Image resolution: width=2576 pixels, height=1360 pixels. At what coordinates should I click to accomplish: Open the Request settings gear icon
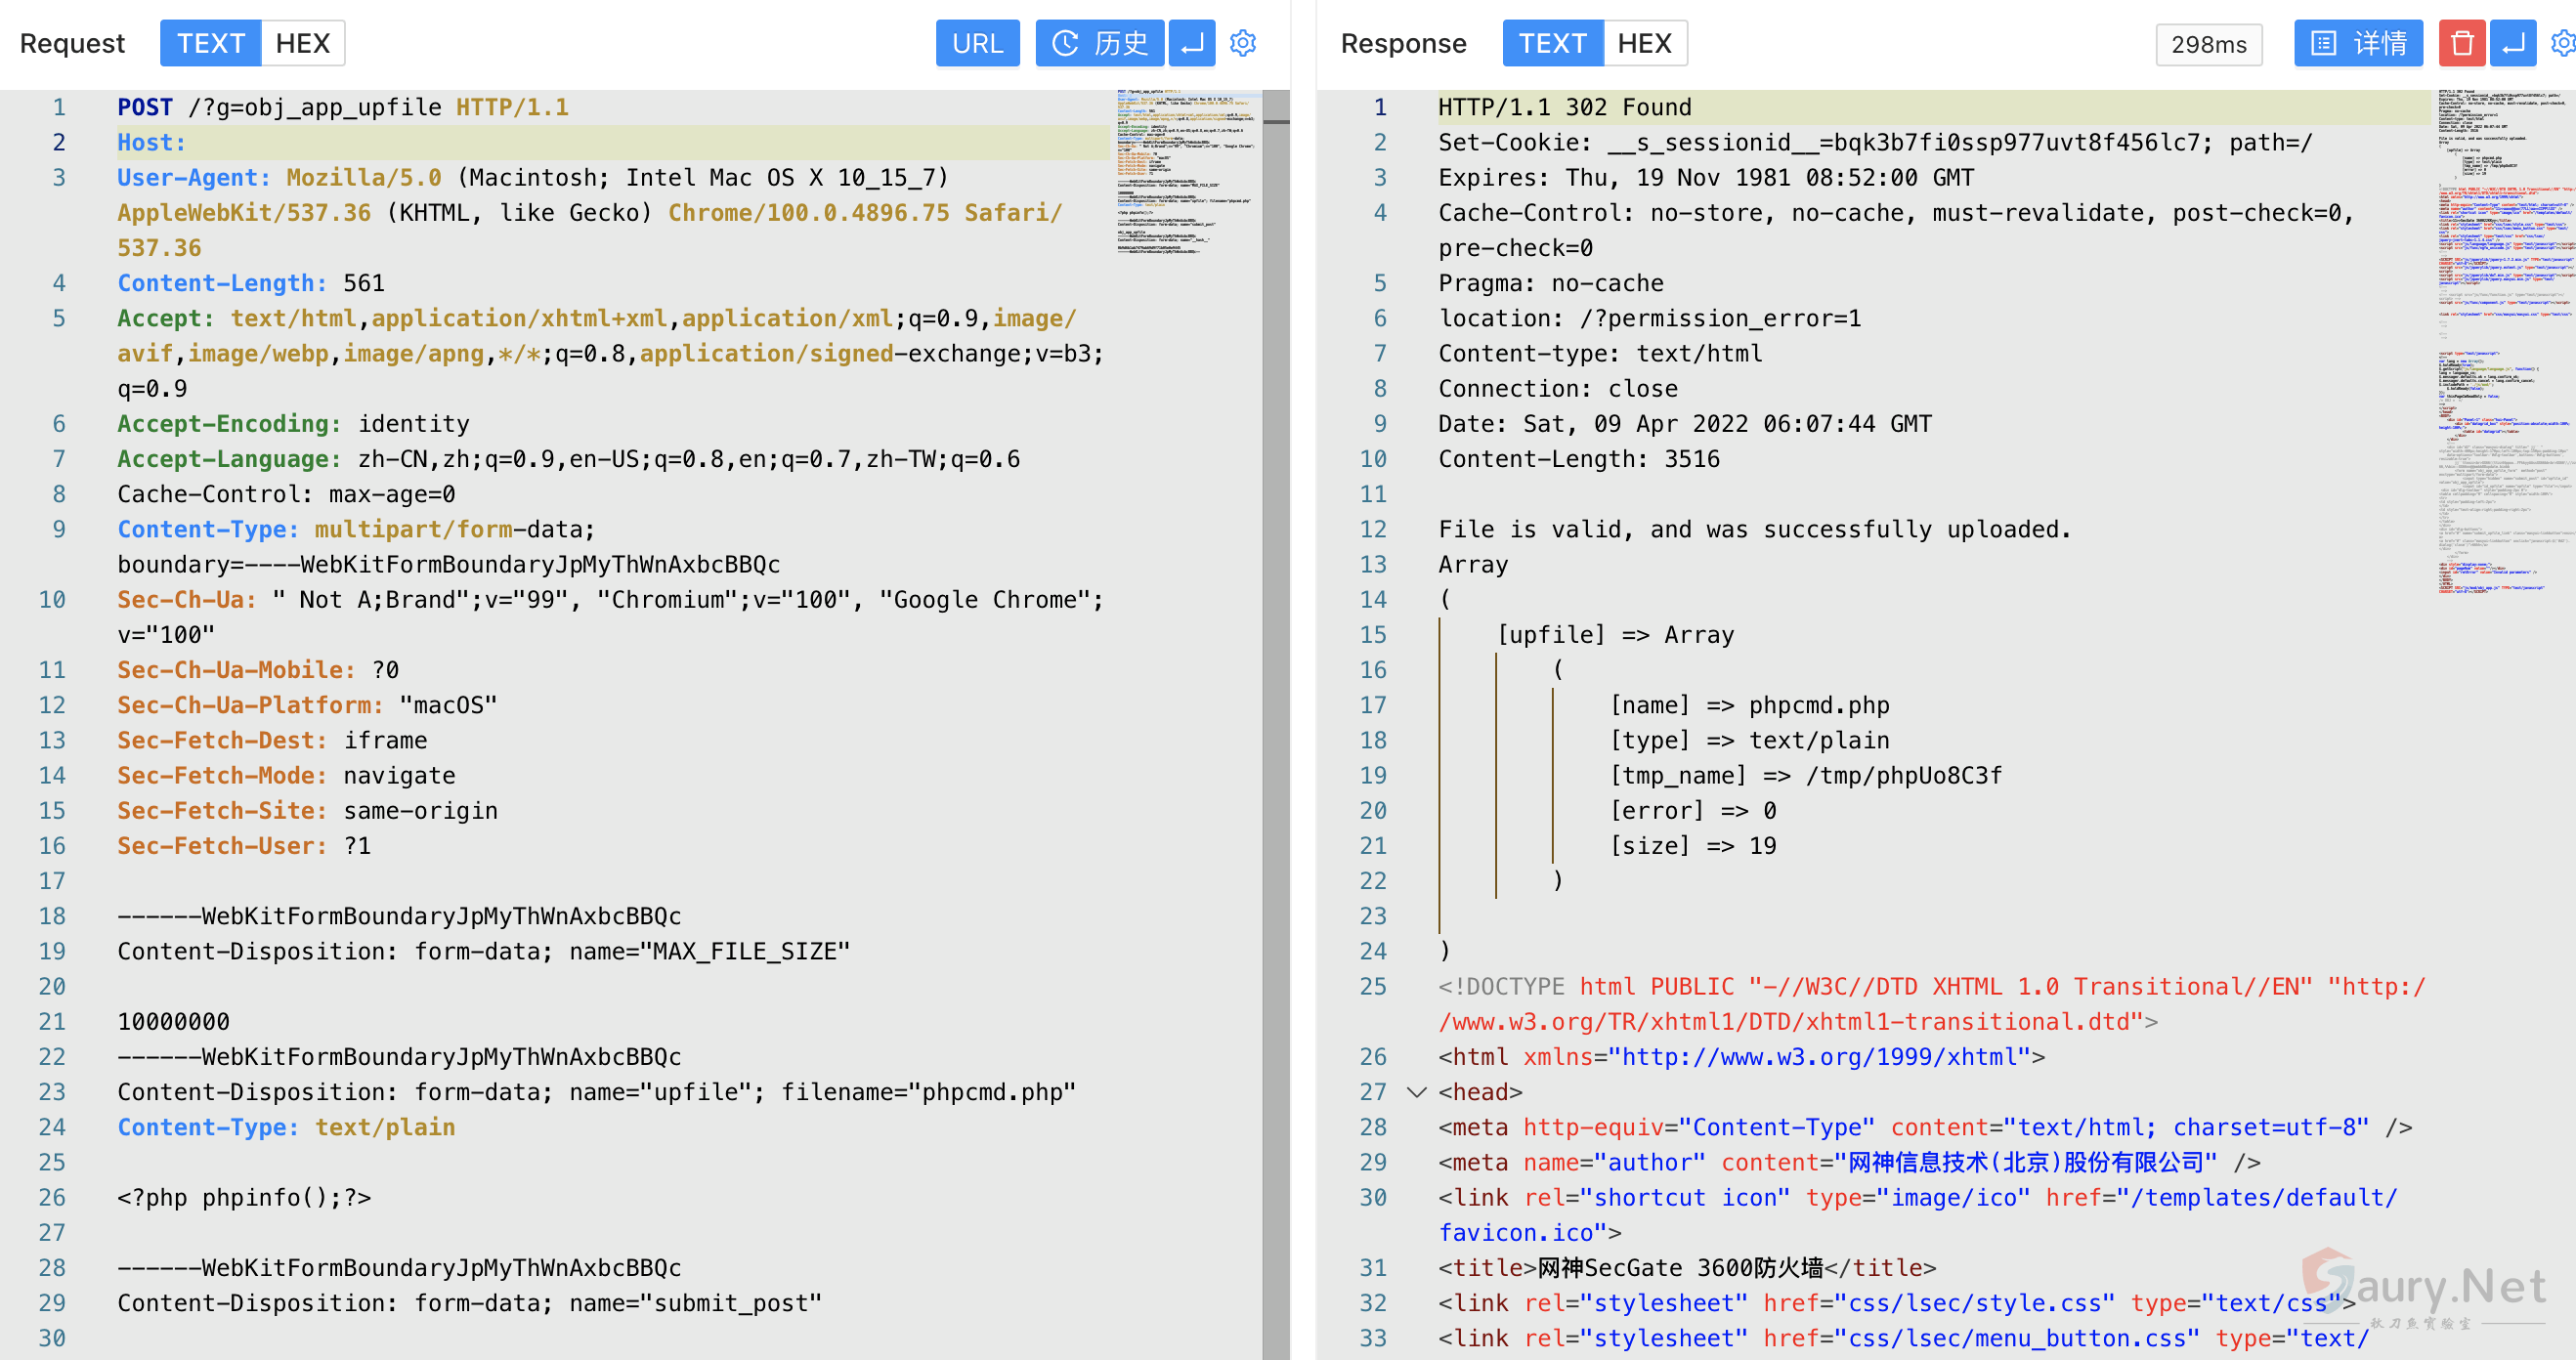pyautogui.click(x=1243, y=43)
